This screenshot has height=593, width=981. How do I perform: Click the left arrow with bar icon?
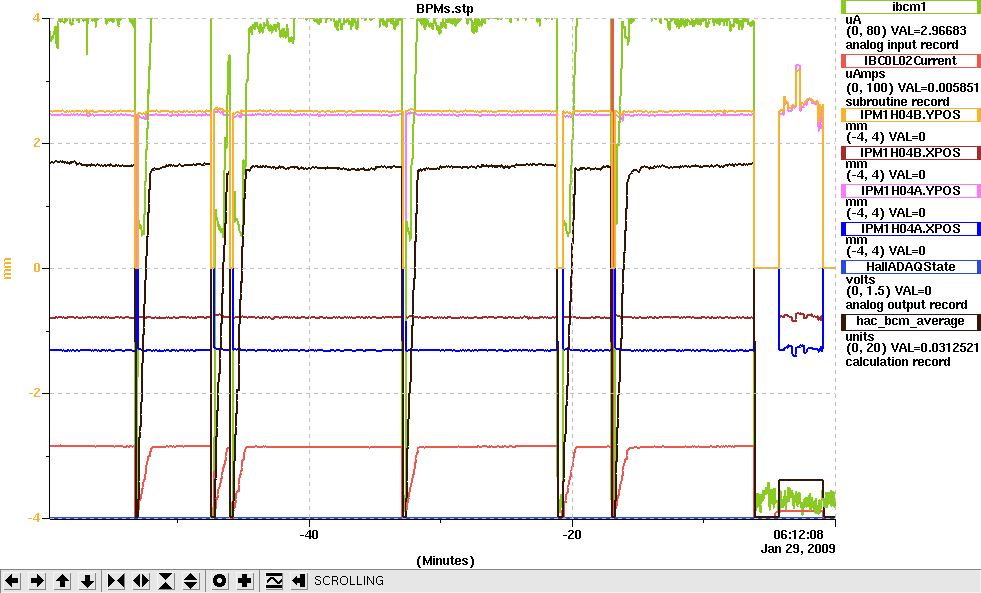299,581
